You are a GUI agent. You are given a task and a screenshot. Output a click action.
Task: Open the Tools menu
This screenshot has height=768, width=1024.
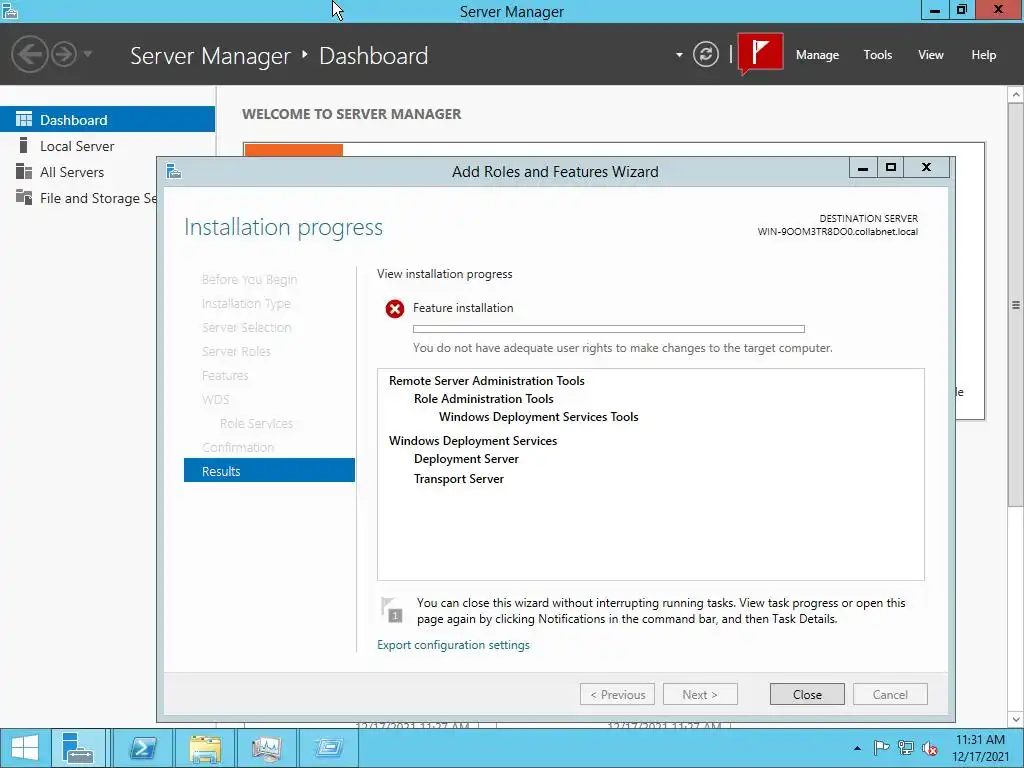pos(878,55)
